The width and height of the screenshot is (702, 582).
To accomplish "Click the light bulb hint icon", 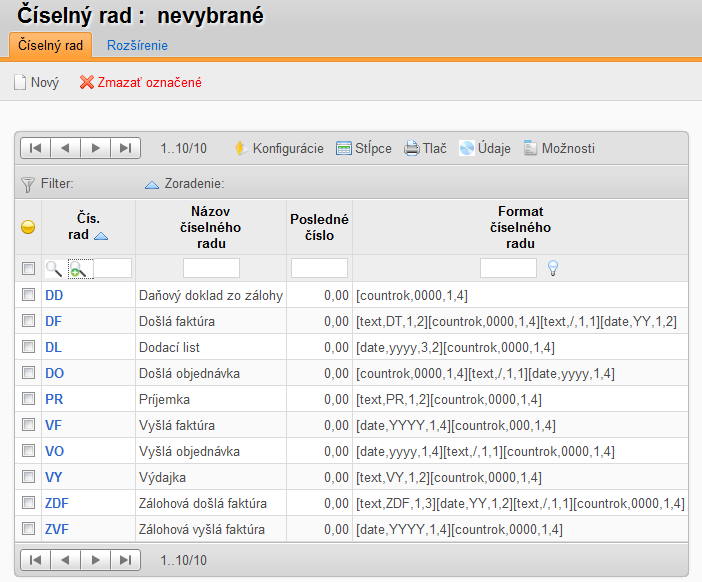I will (x=553, y=268).
